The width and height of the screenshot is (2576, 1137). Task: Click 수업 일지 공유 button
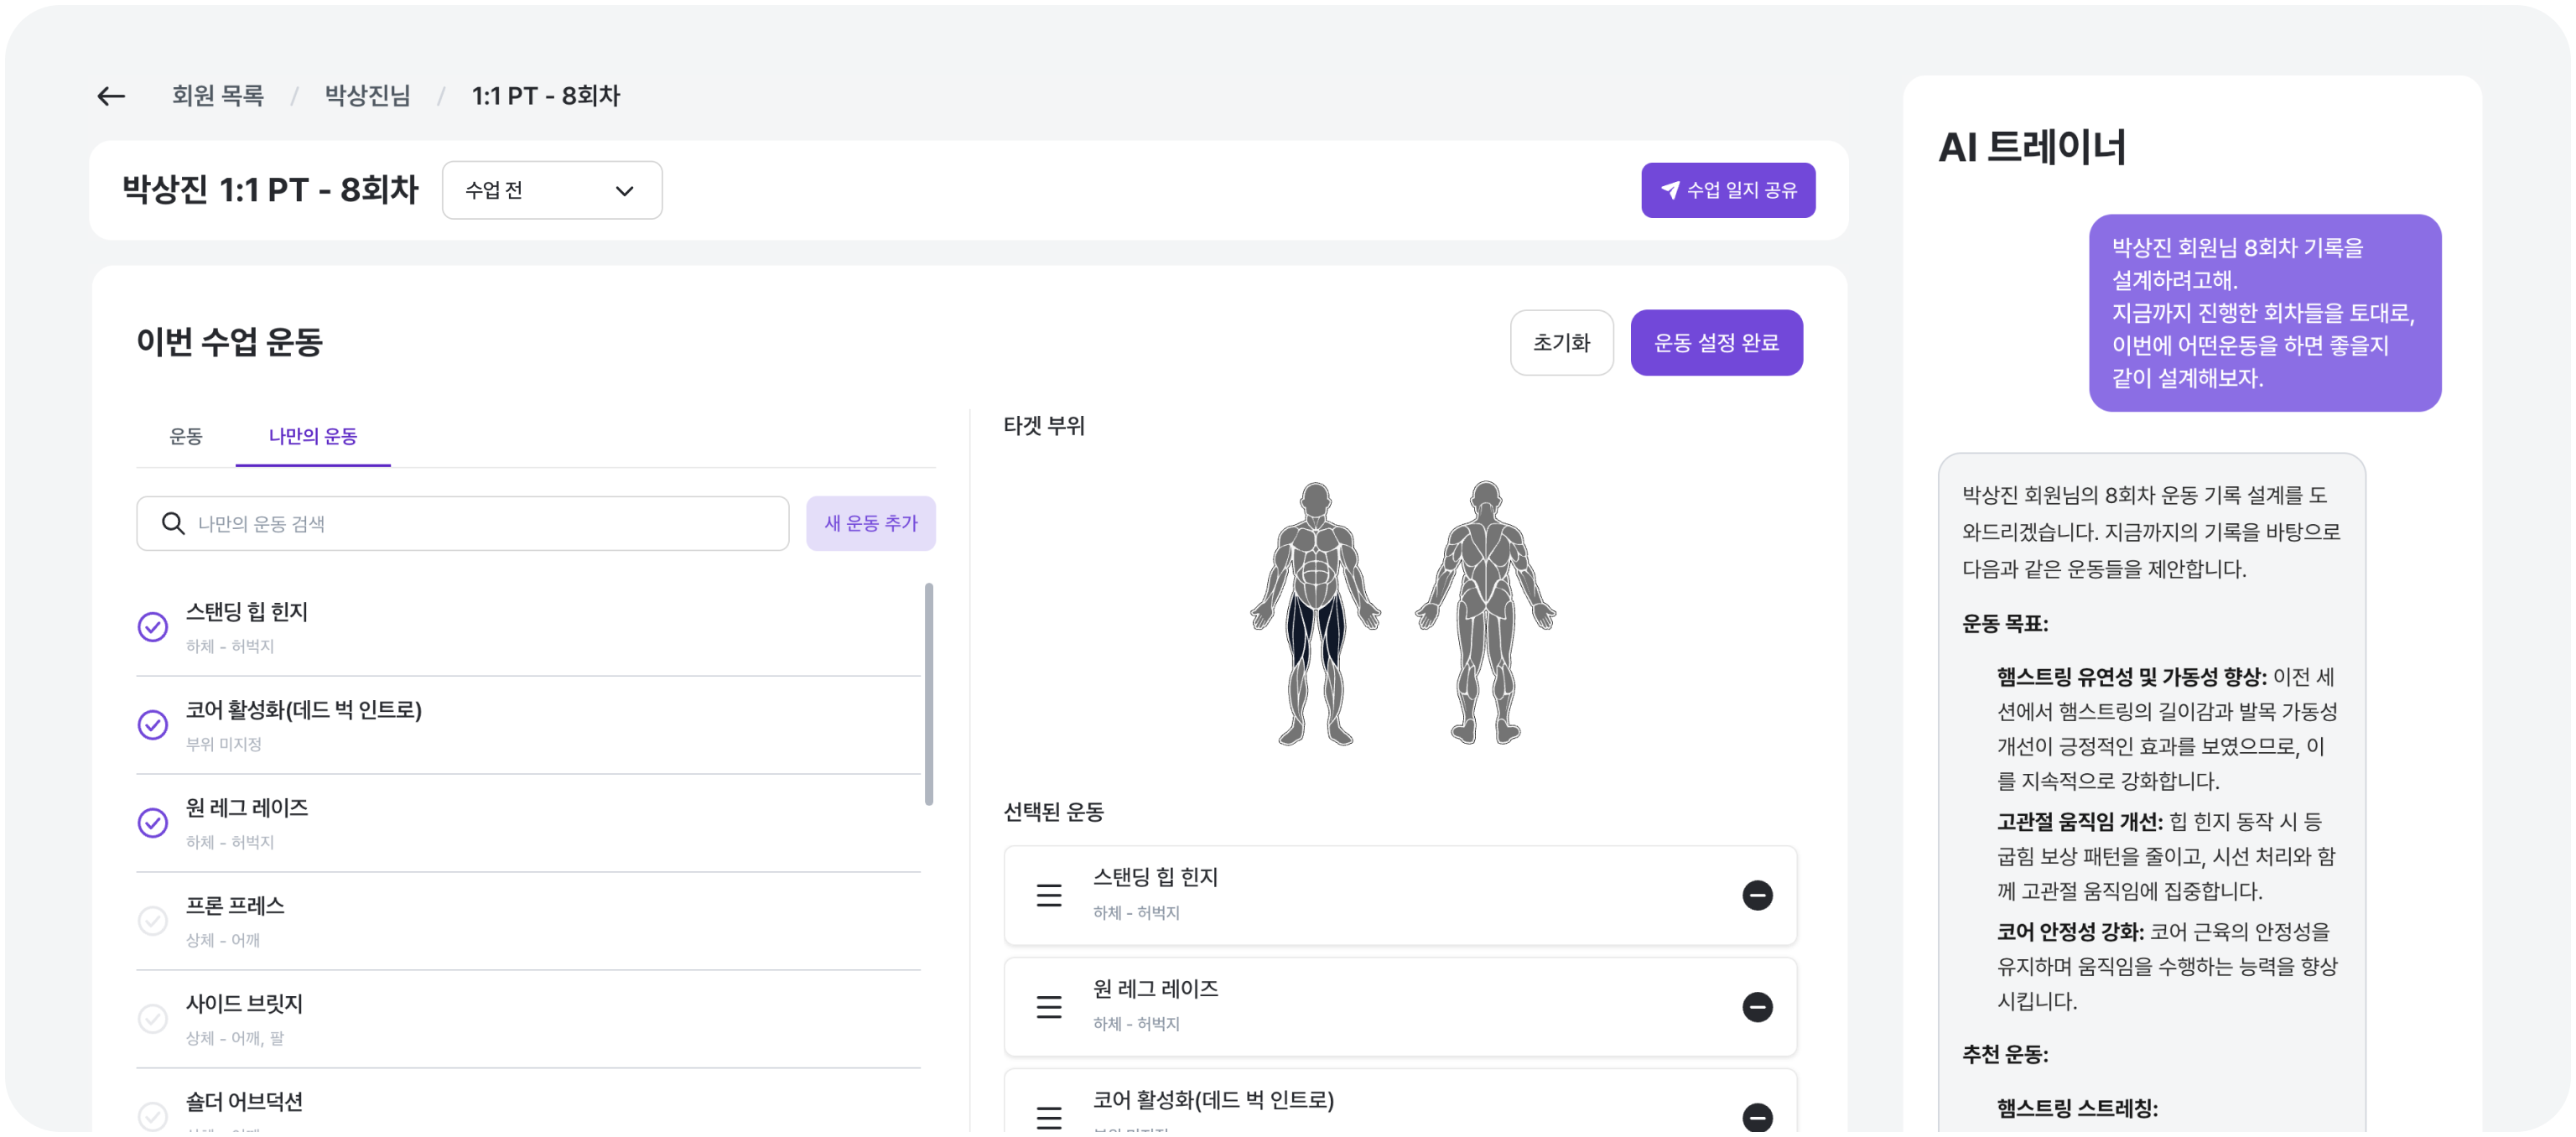pos(1727,190)
